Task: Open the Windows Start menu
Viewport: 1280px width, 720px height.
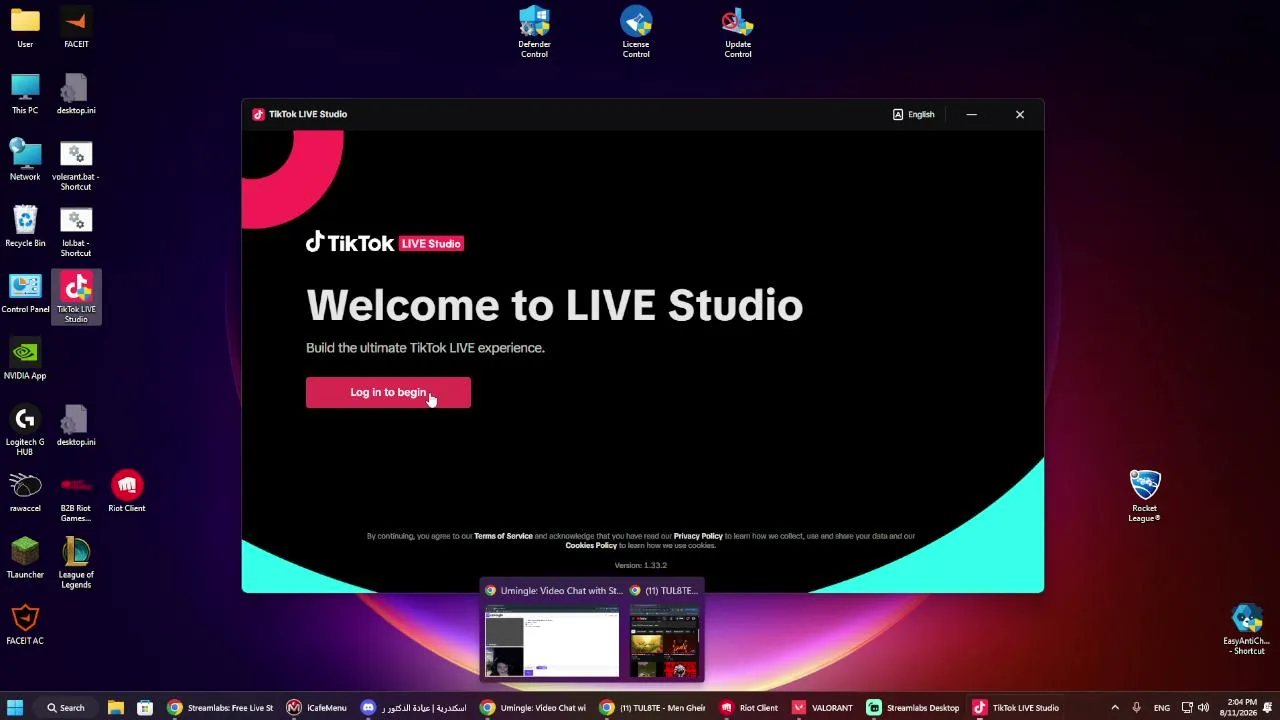Action: [15, 708]
